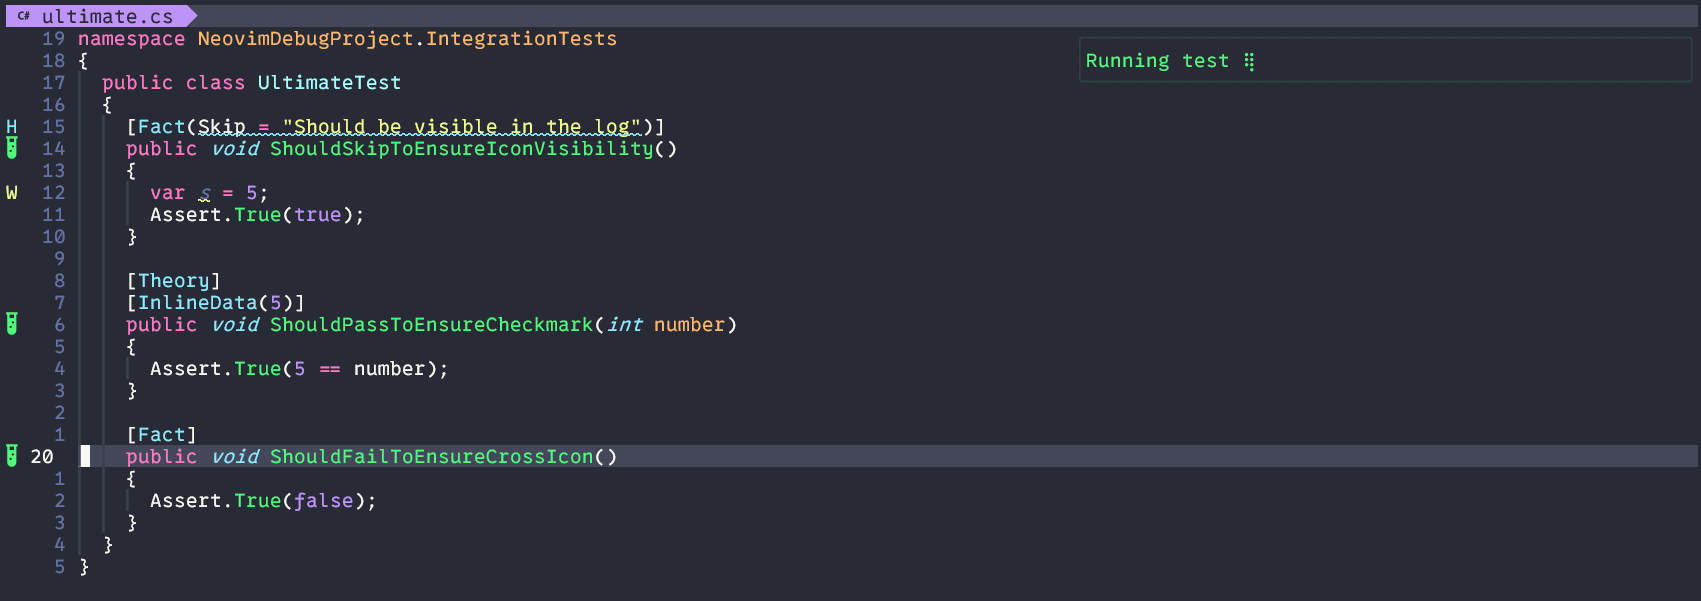
Task: Click the spinner icon in the Running test notification
Action: [1249, 61]
